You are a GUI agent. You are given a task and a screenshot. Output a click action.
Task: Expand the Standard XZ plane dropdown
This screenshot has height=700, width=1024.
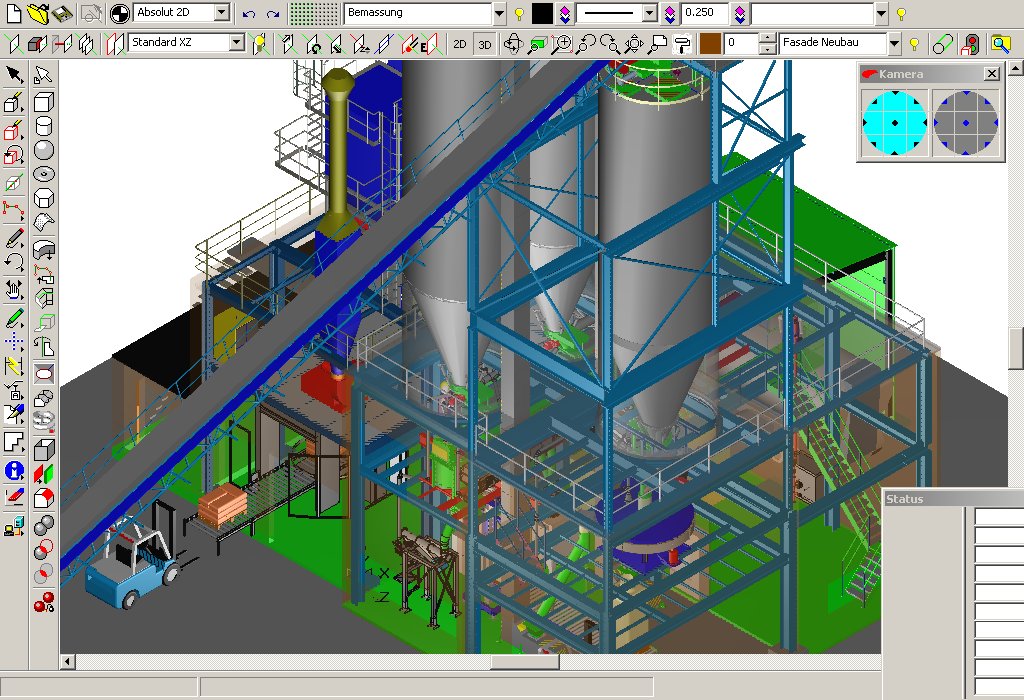pos(236,43)
